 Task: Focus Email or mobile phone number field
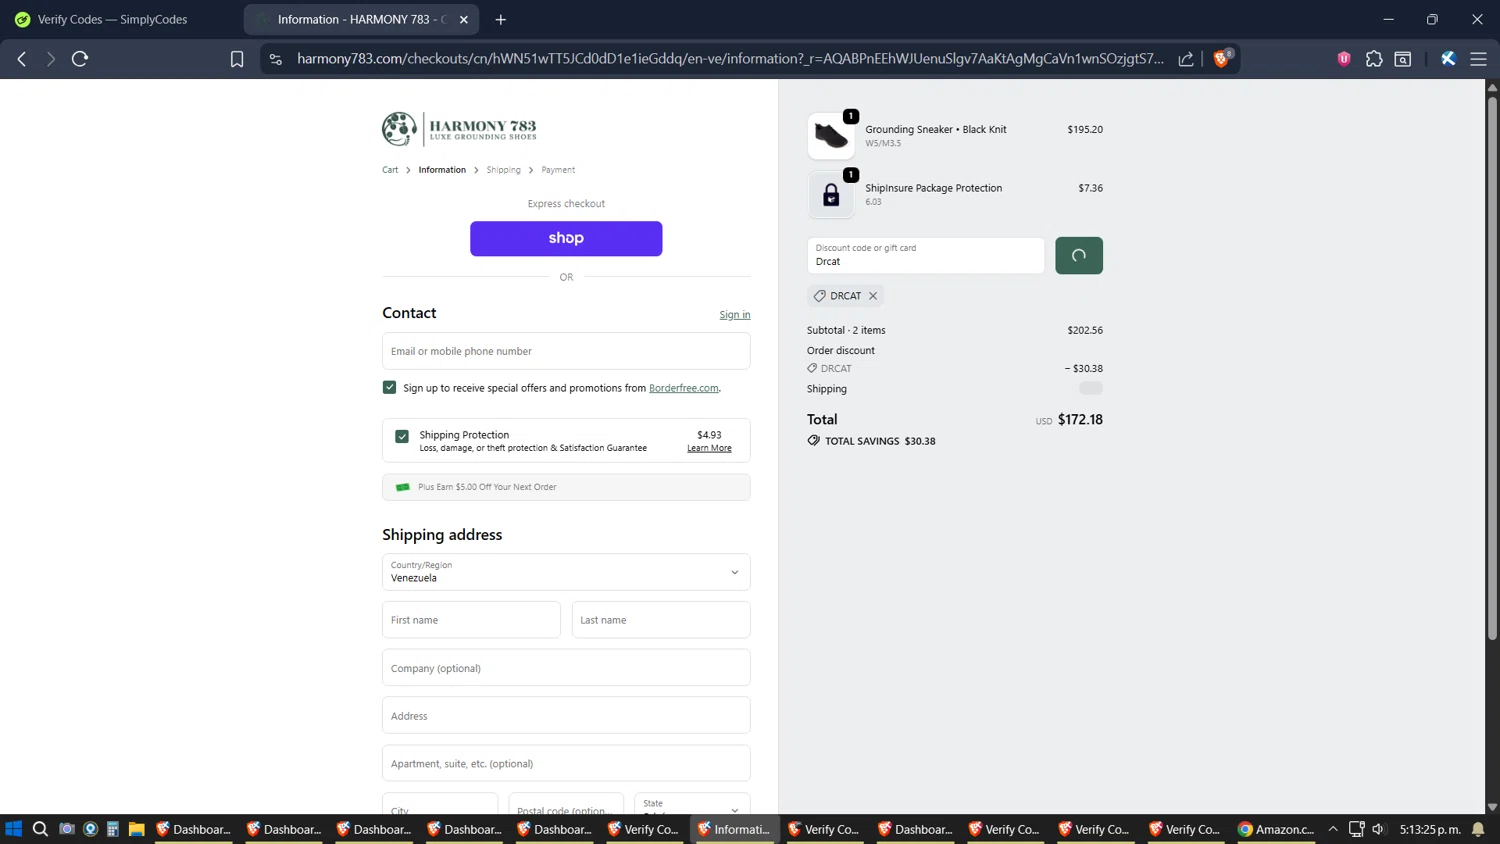pos(566,351)
